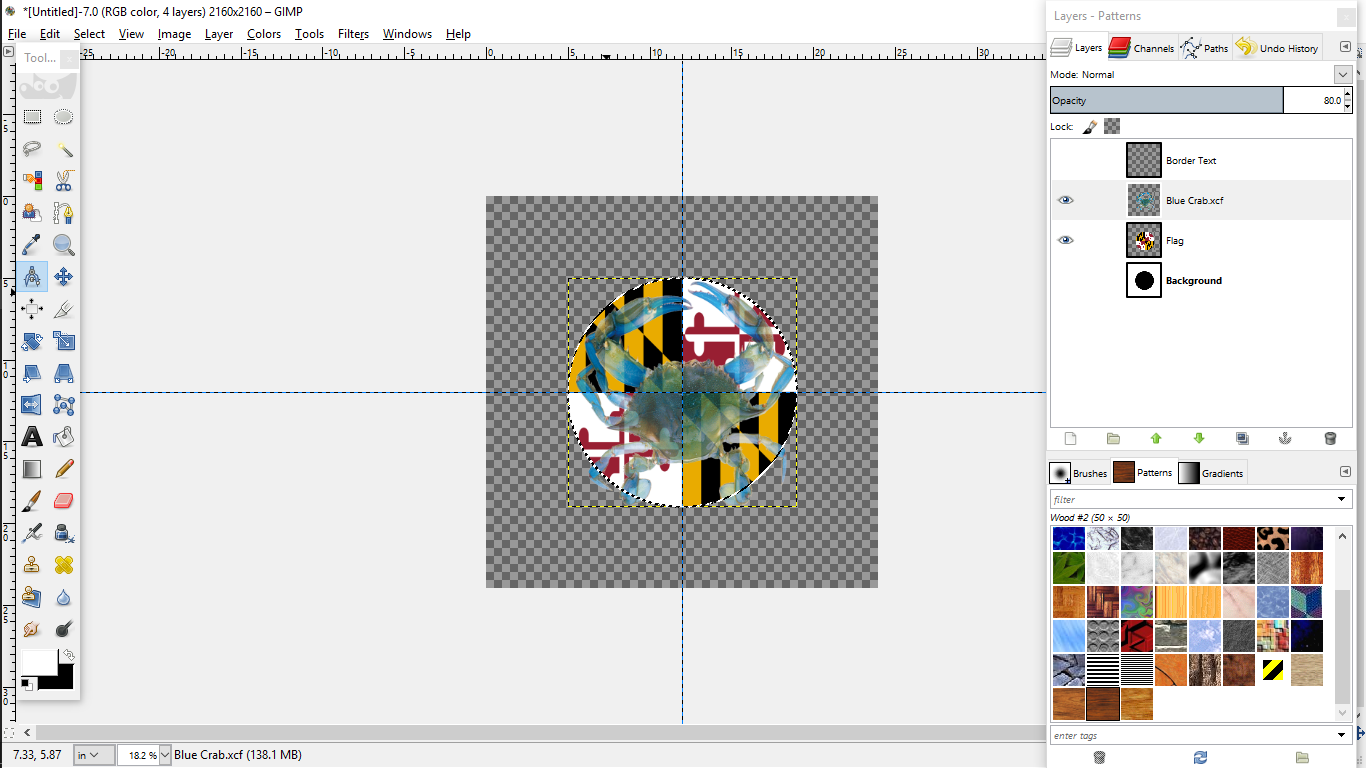This screenshot has height=768, width=1366.
Task: Open the layer Mode dropdown
Action: (x=1342, y=75)
